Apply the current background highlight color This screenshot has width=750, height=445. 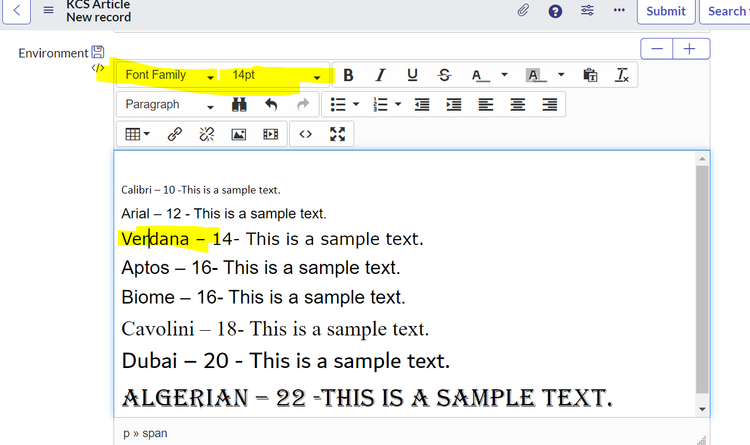(x=535, y=75)
